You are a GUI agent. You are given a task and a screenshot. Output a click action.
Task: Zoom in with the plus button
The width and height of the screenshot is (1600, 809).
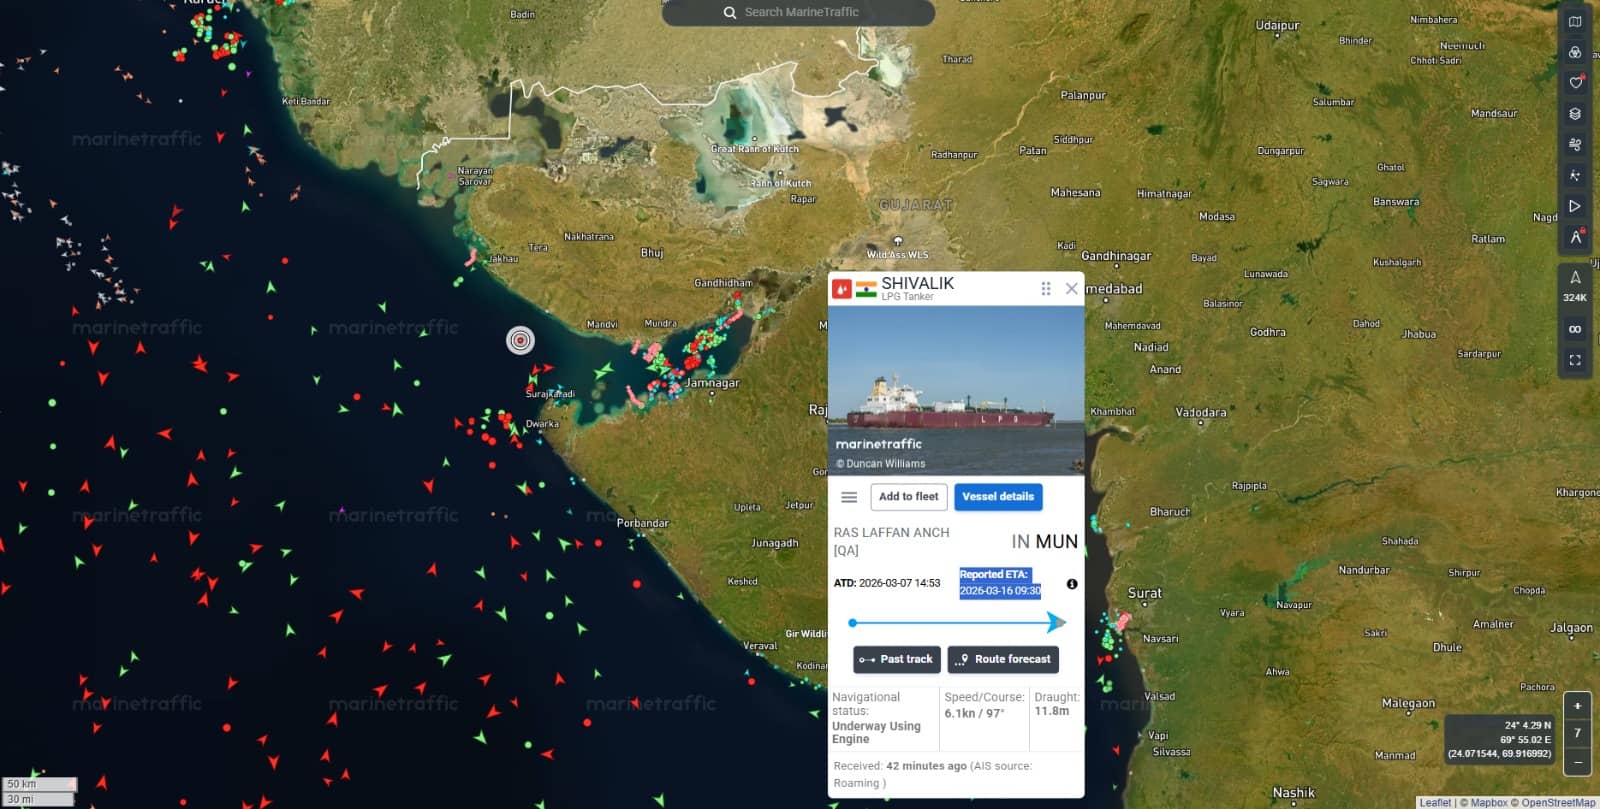(x=1577, y=706)
